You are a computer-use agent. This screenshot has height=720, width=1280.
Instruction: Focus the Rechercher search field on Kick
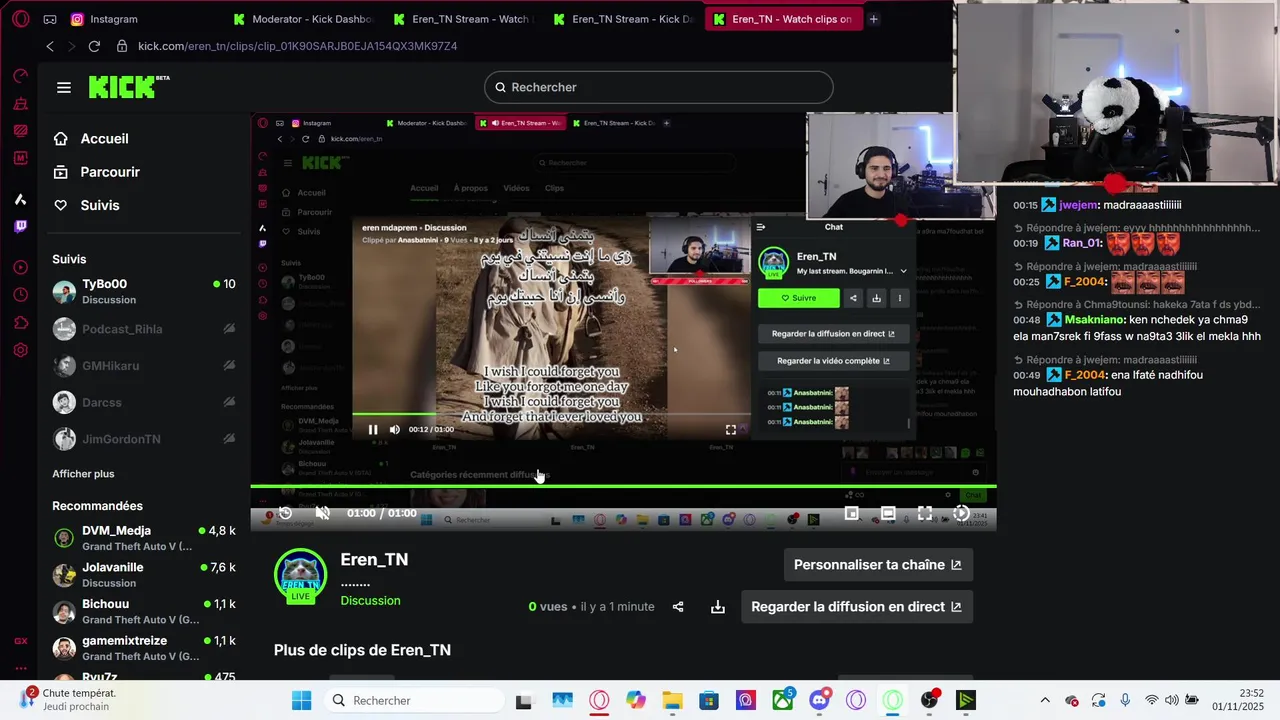click(658, 87)
